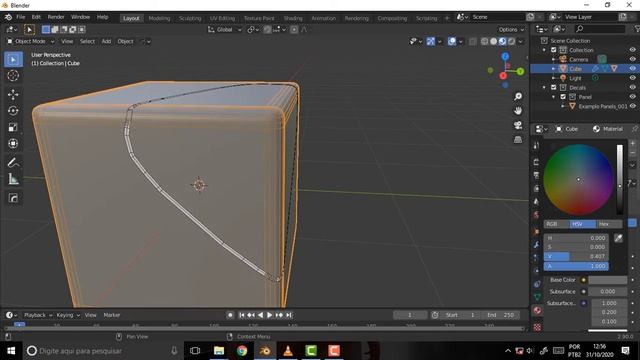The height and width of the screenshot is (360, 640).
Task: Select the Move tool
Action: coord(13,94)
